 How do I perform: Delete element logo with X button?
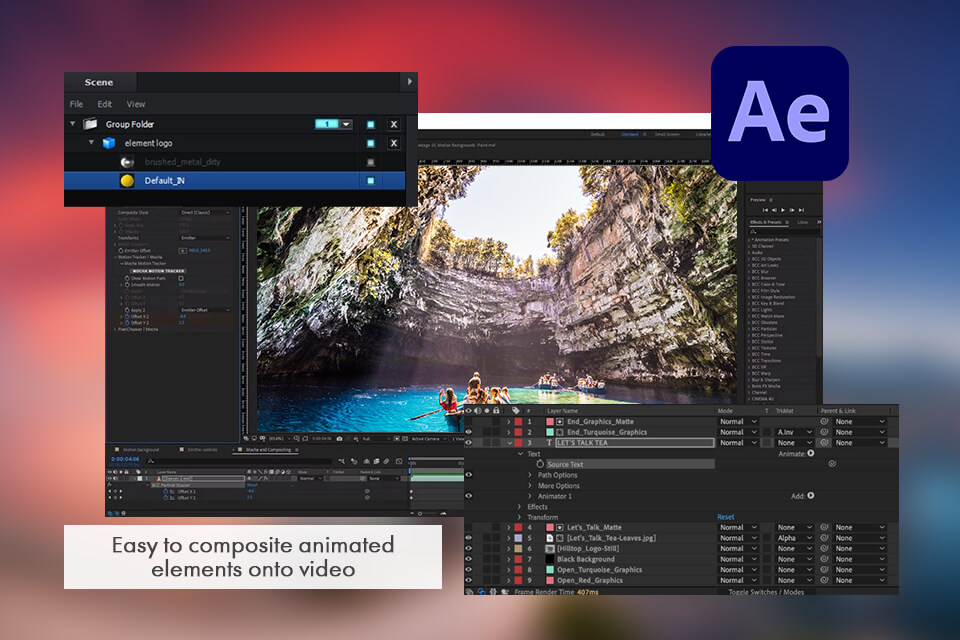pos(394,143)
